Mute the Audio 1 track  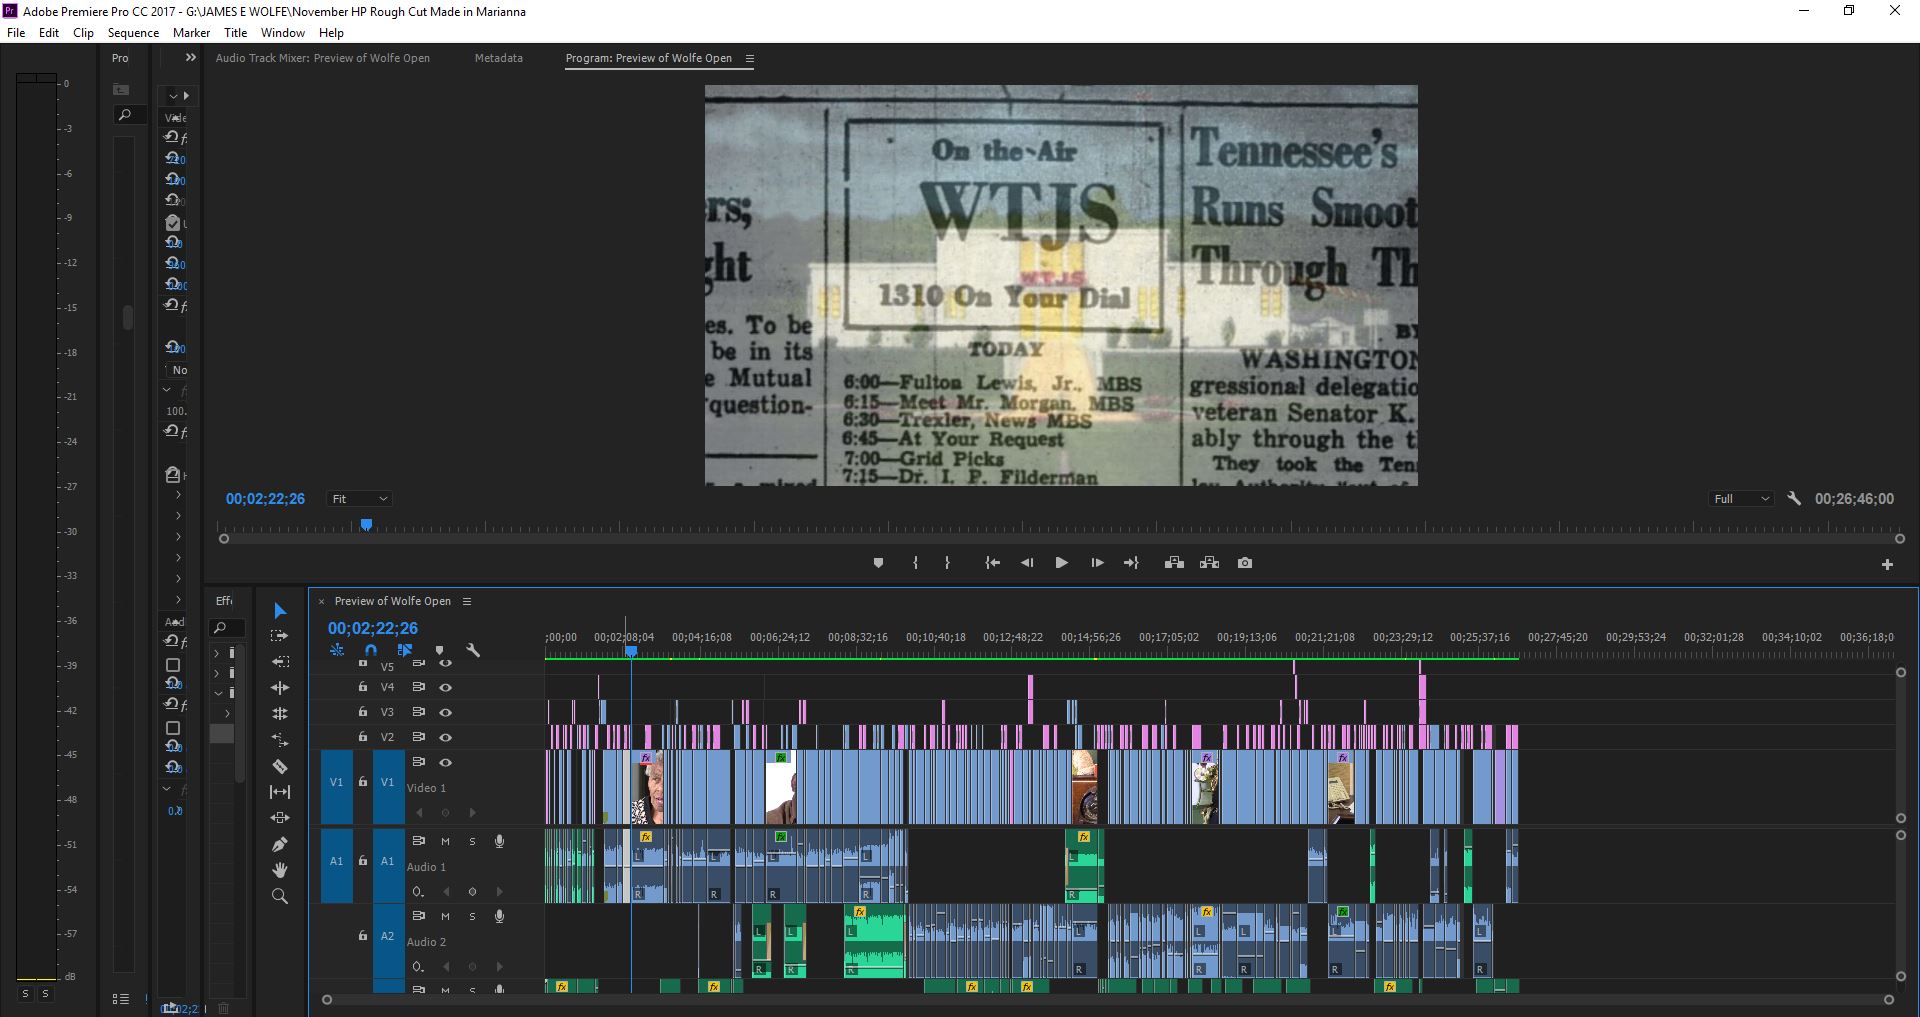pos(445,841)
